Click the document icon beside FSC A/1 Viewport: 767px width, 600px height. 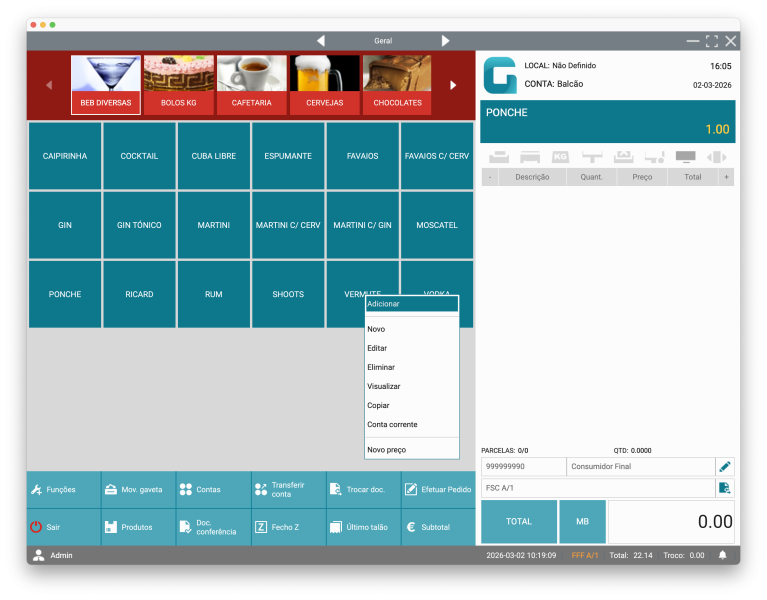pyautogui.click(x=725, y=488)
